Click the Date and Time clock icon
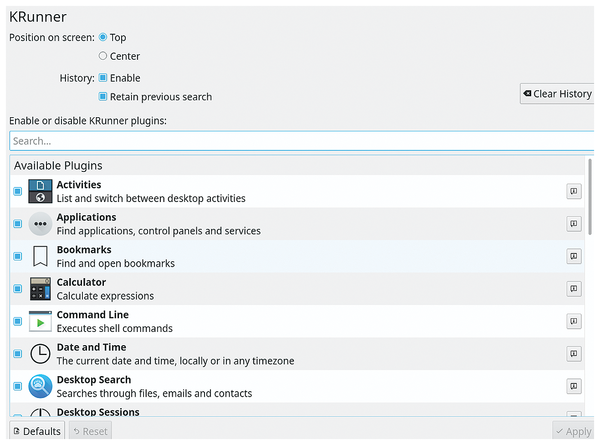The height and width of the screenshot is (445, 600). pos(40,354)
